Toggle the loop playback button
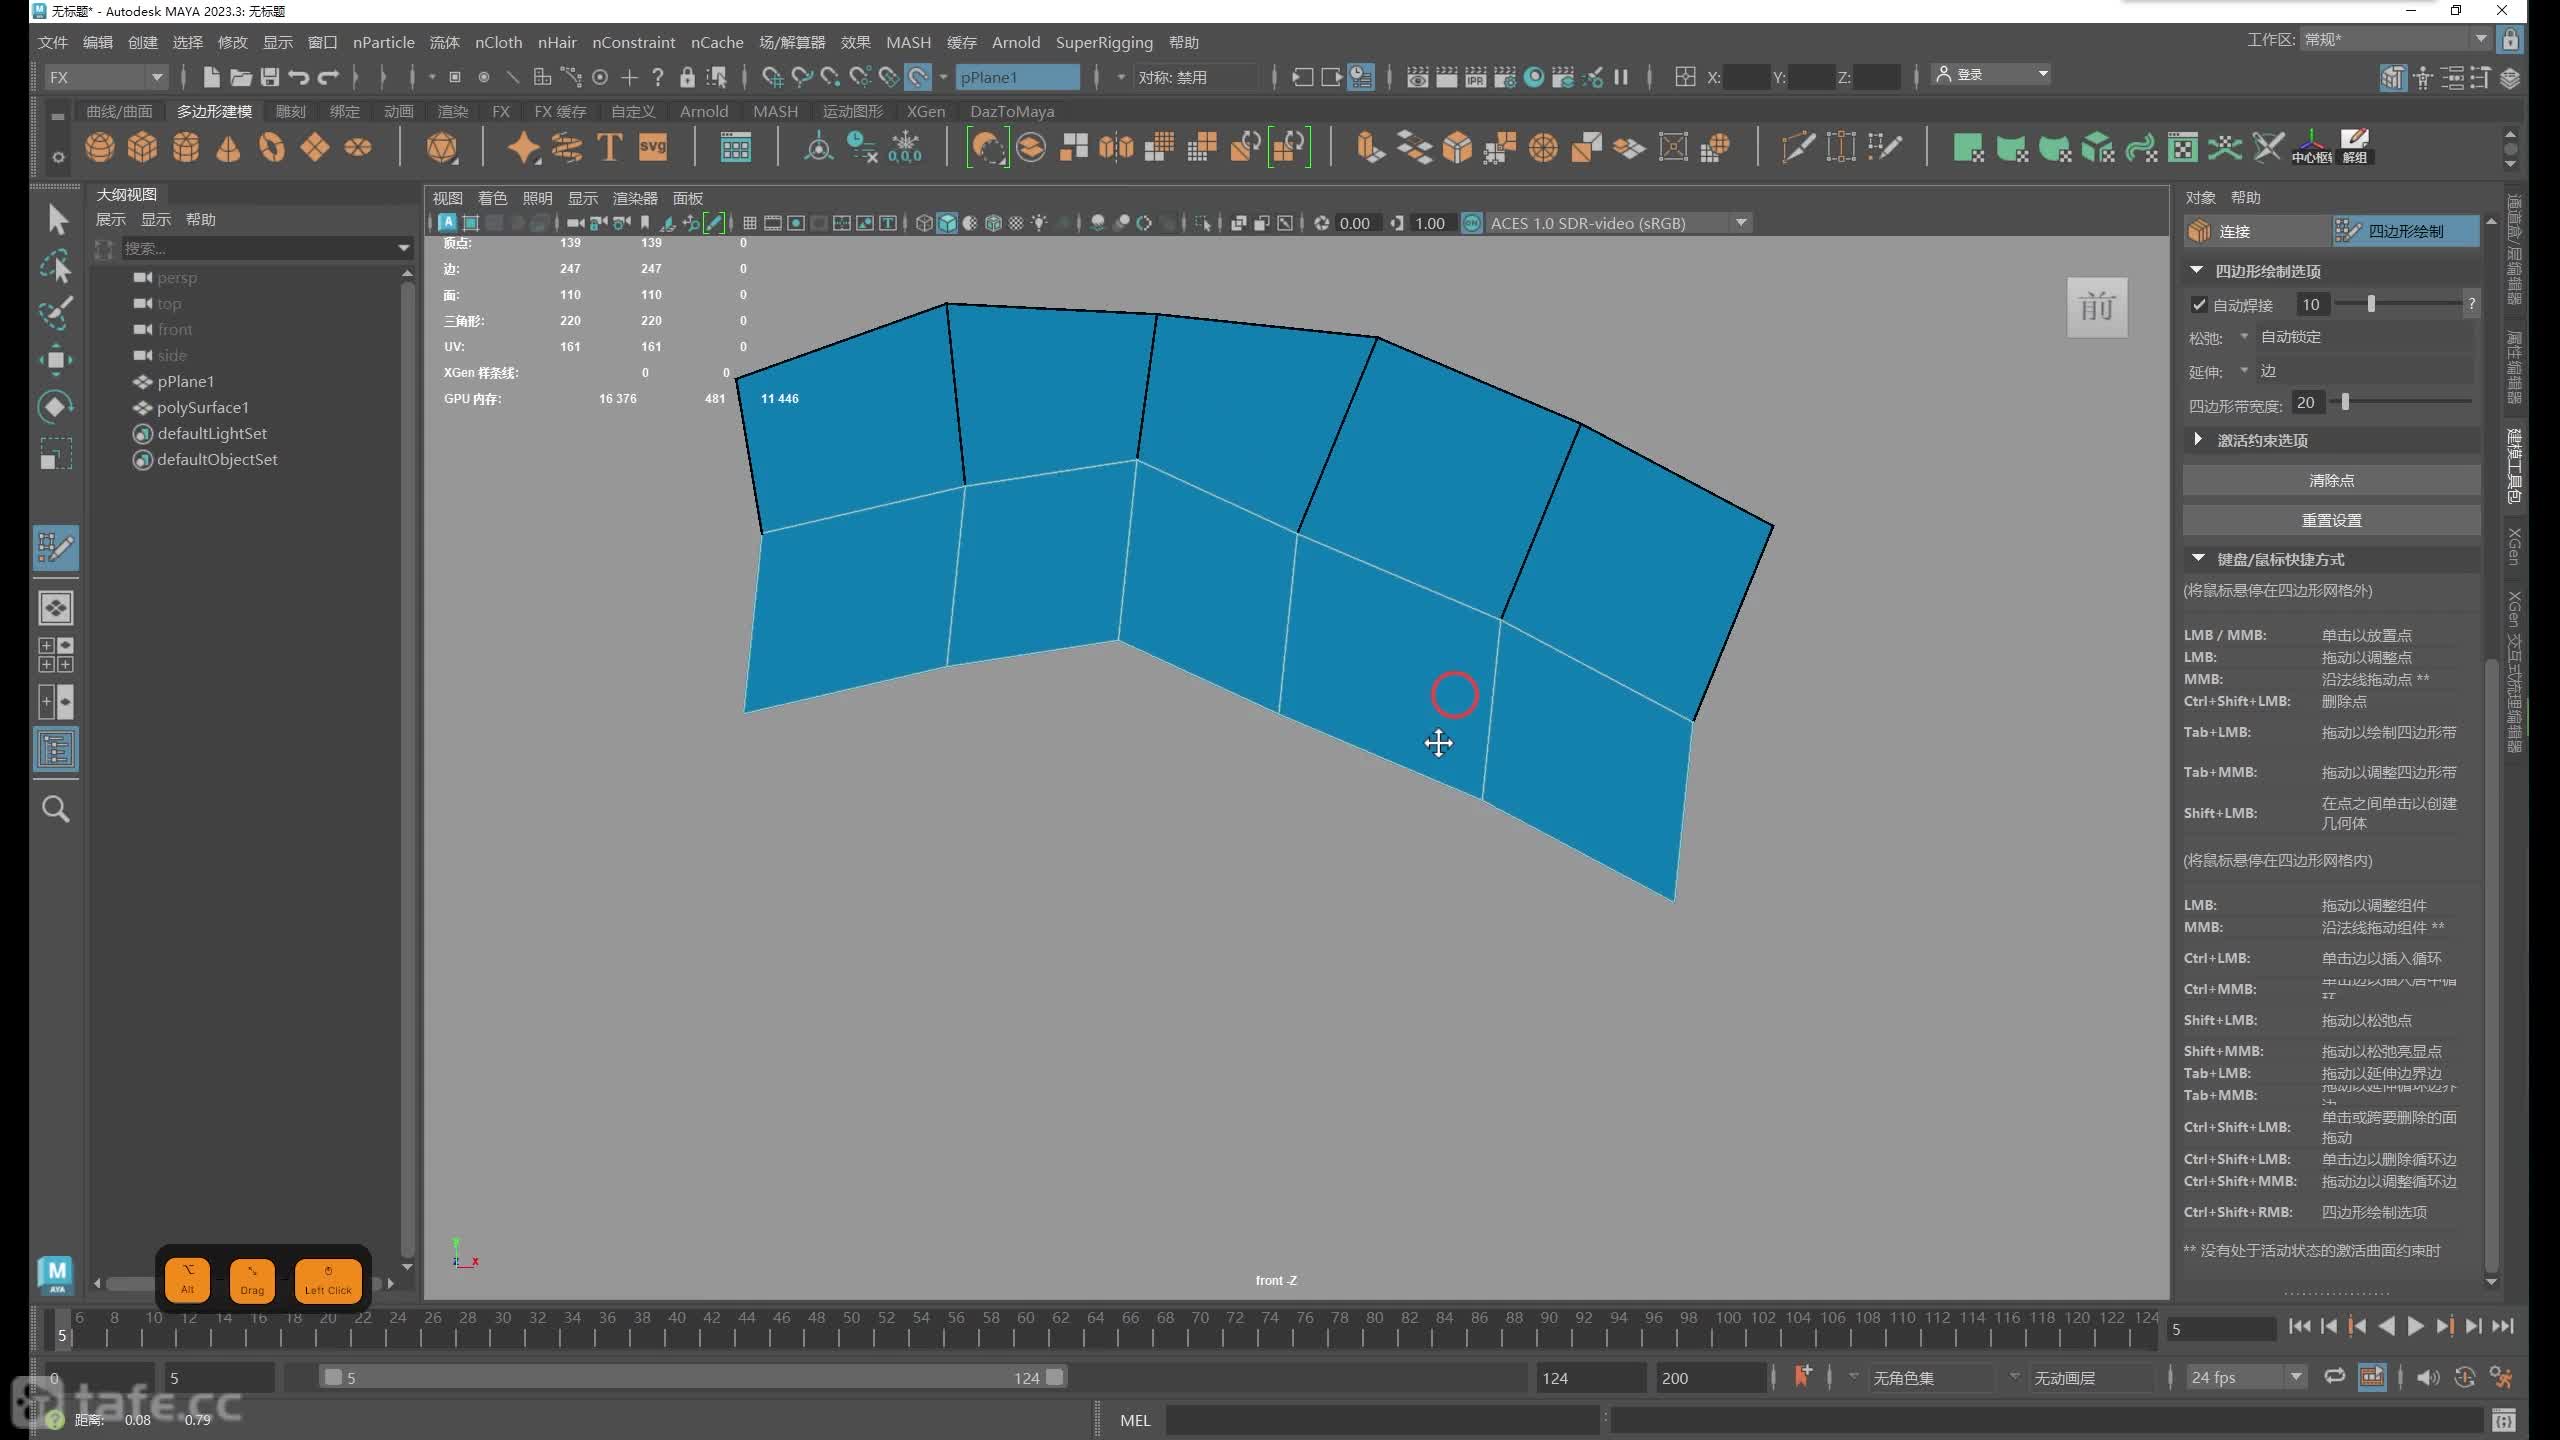The height and width of the screenshot is (1440, 2560). (2334, 1377)
